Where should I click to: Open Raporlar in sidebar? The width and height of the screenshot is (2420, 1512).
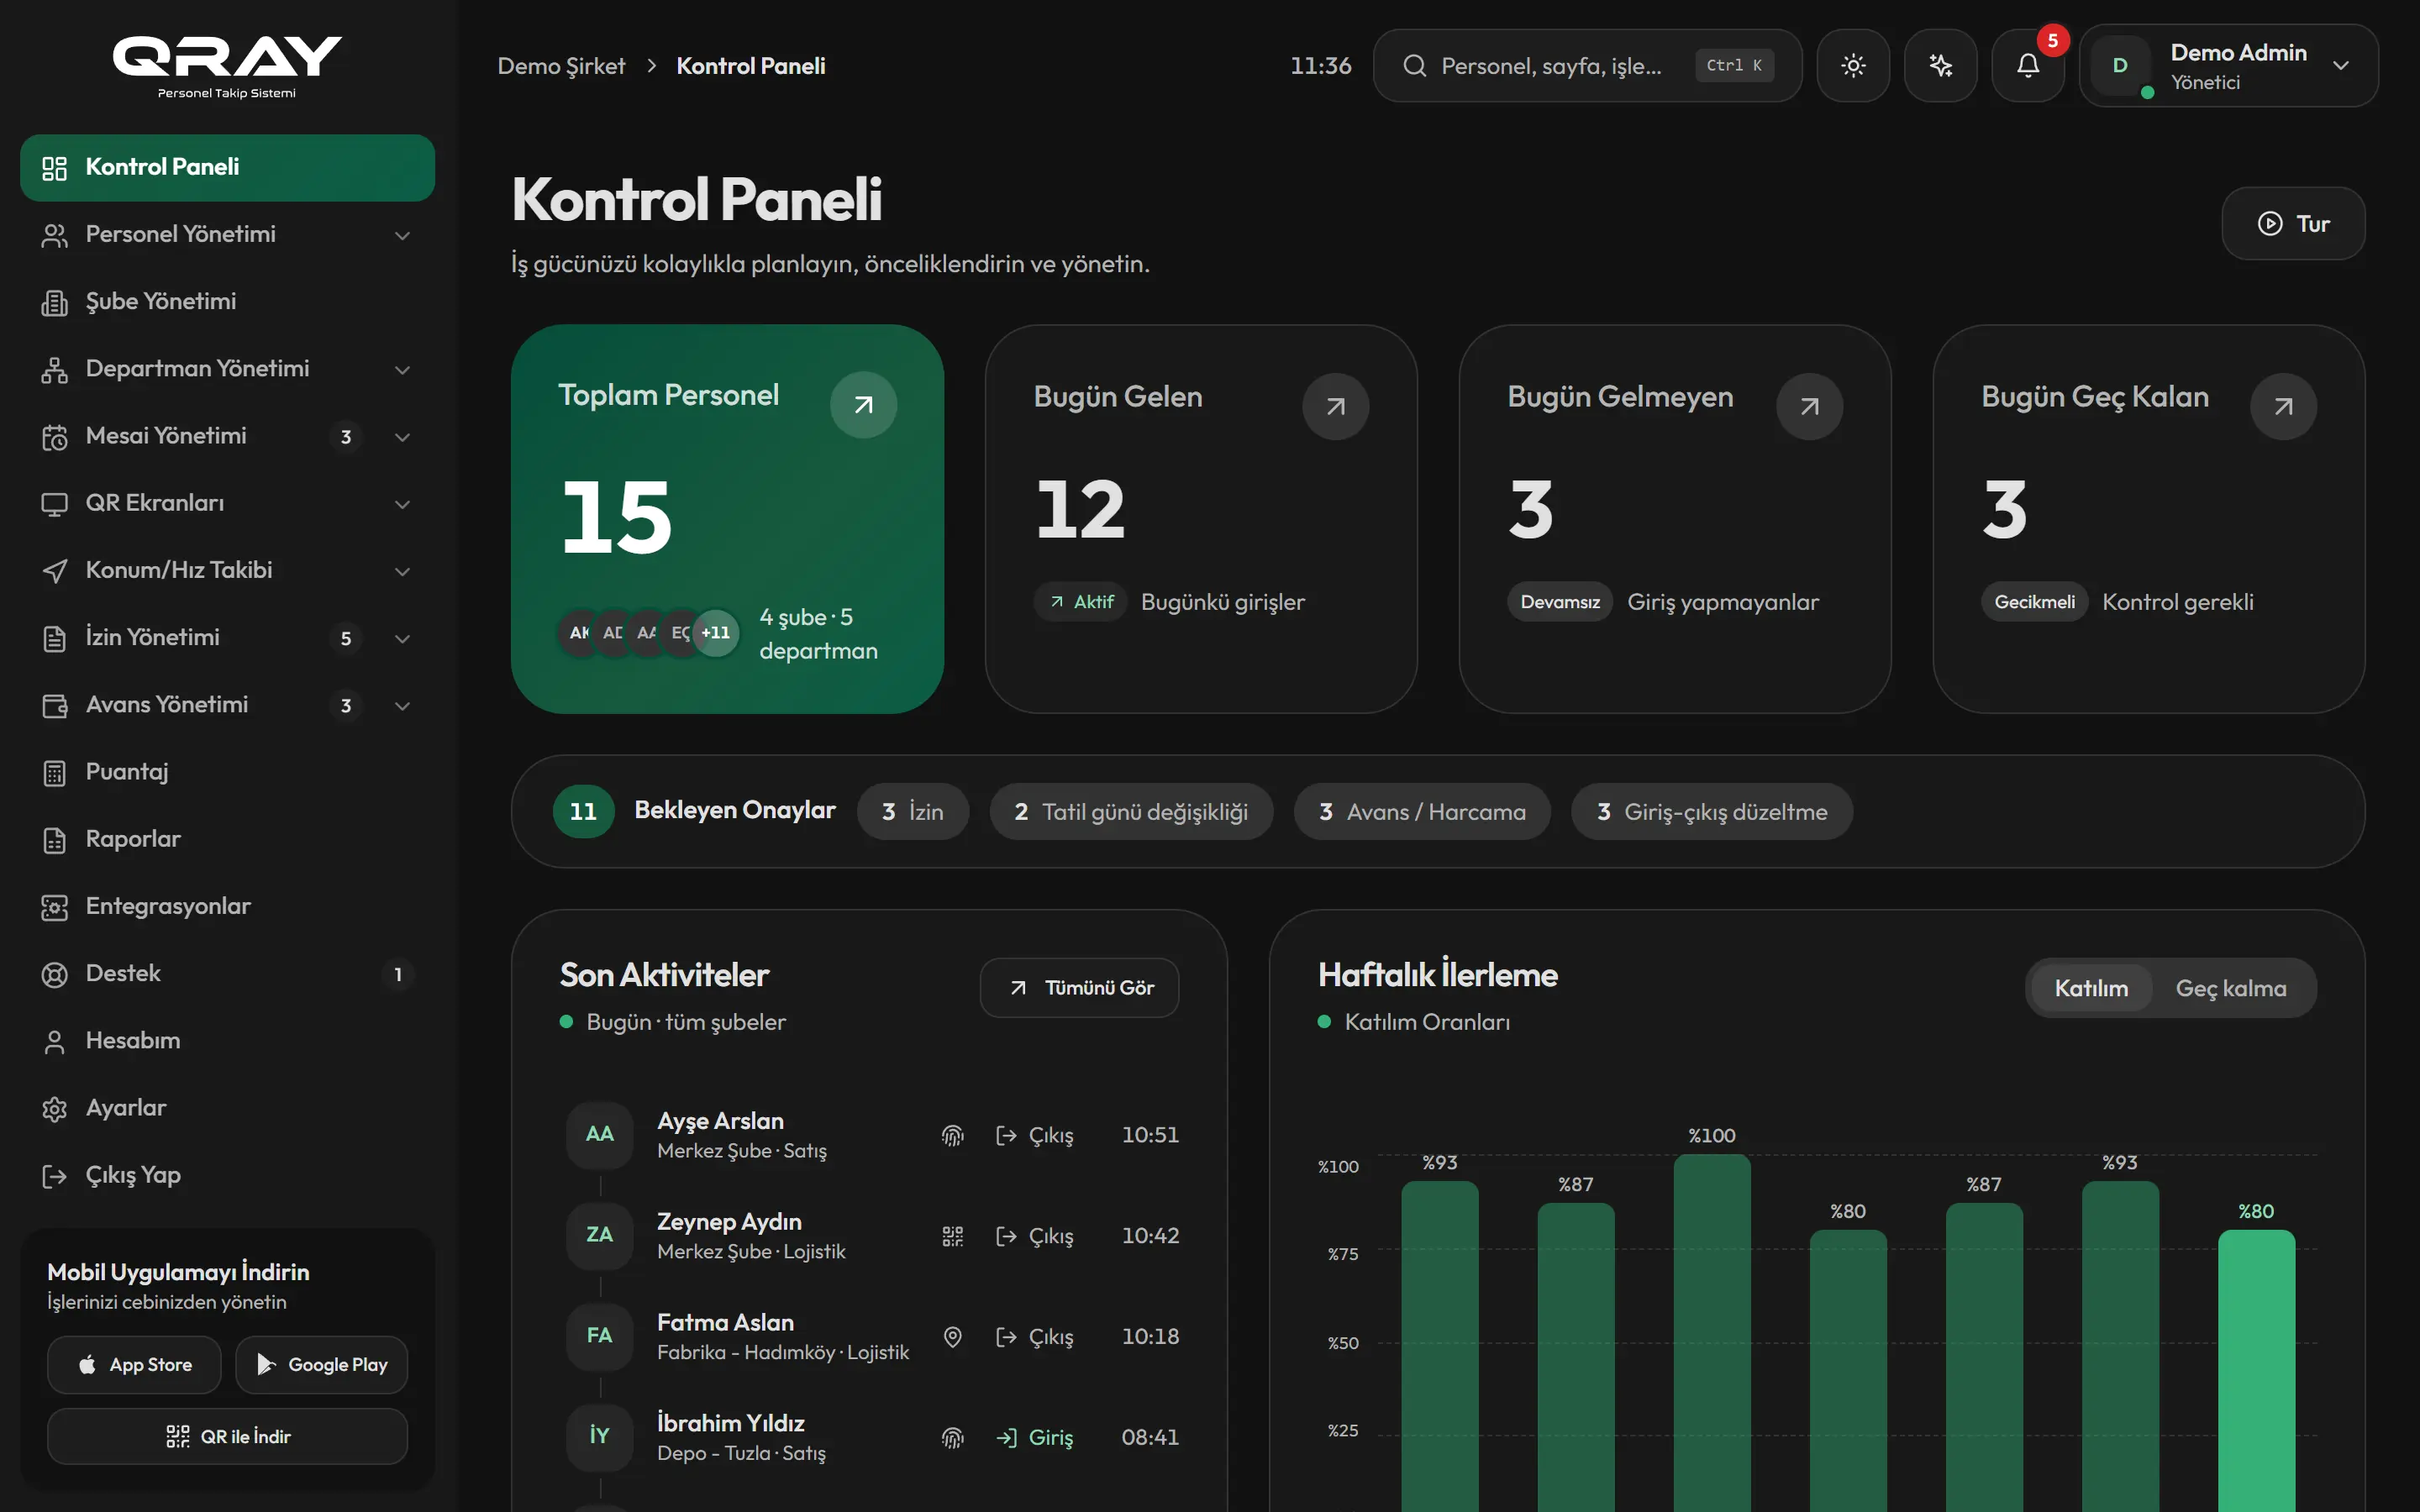(227, 839)
